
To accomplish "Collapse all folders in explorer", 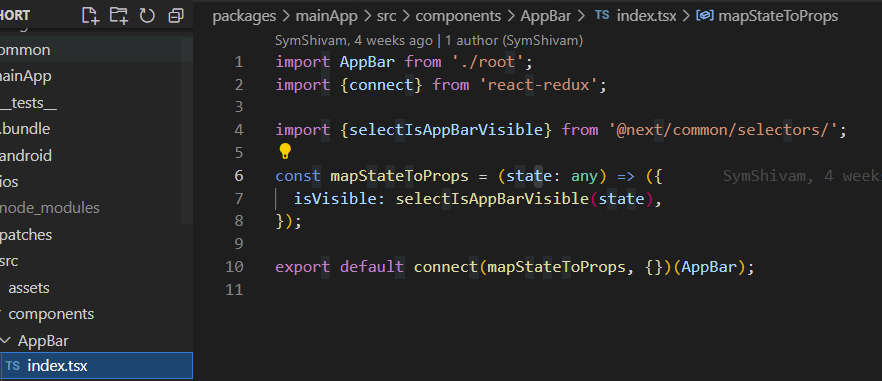I will coord(176,15).
